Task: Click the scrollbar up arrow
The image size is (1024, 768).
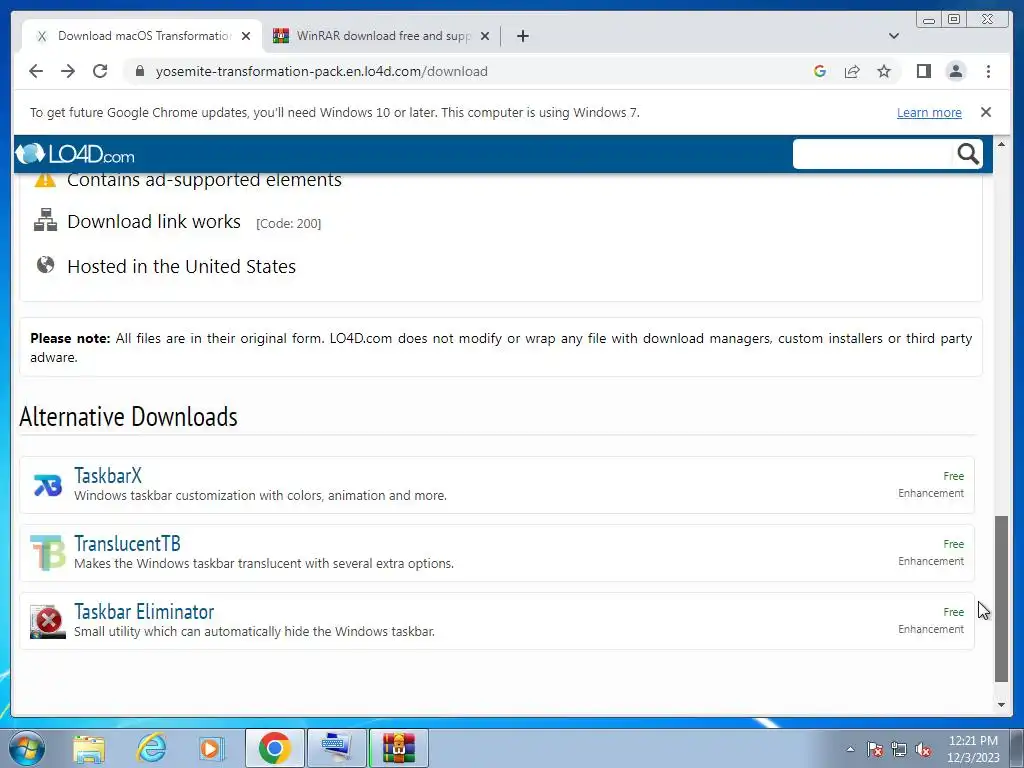Action: [1001, 144]
